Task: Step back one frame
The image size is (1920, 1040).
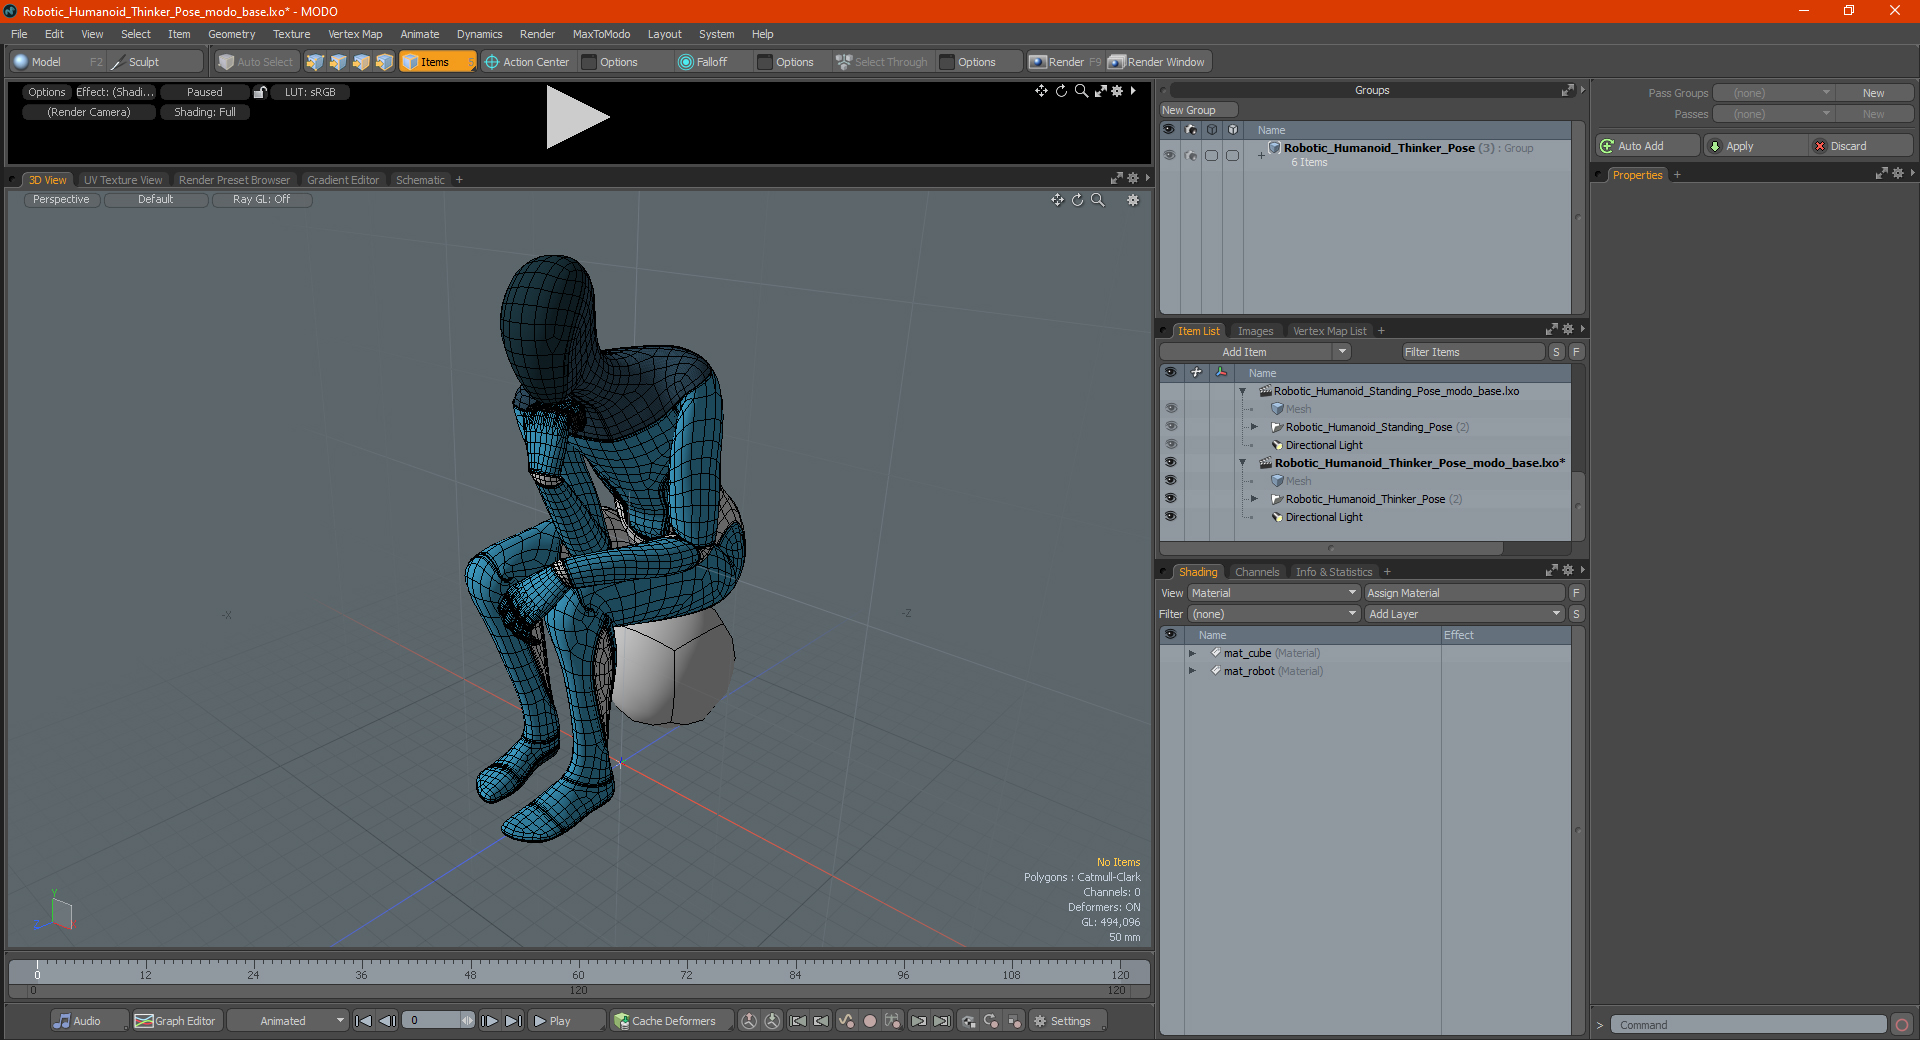Action: pos(388,1021)
